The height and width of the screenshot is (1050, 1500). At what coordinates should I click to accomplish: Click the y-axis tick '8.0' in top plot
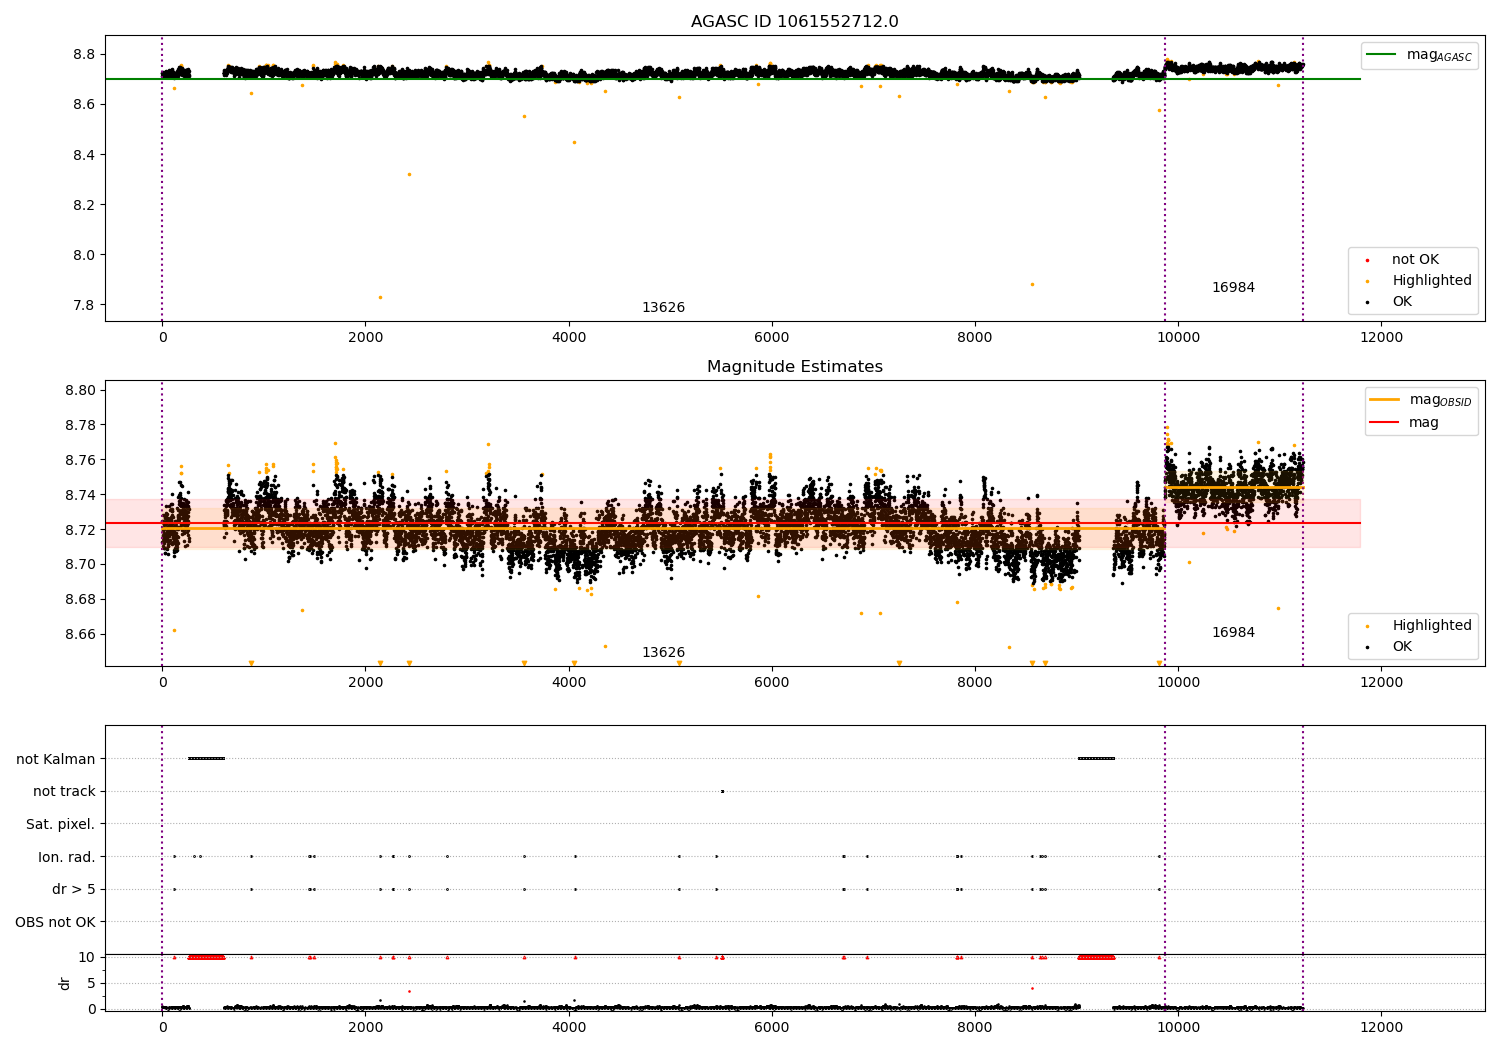coord(84,255)
